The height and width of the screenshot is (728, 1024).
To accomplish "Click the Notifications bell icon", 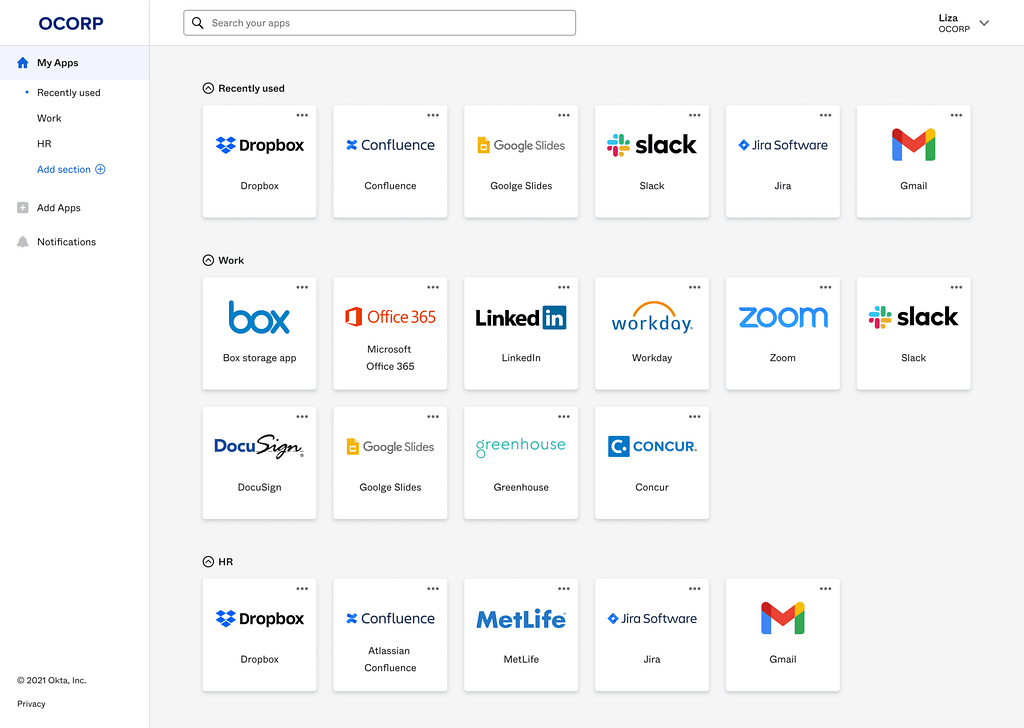I will 23,242.
